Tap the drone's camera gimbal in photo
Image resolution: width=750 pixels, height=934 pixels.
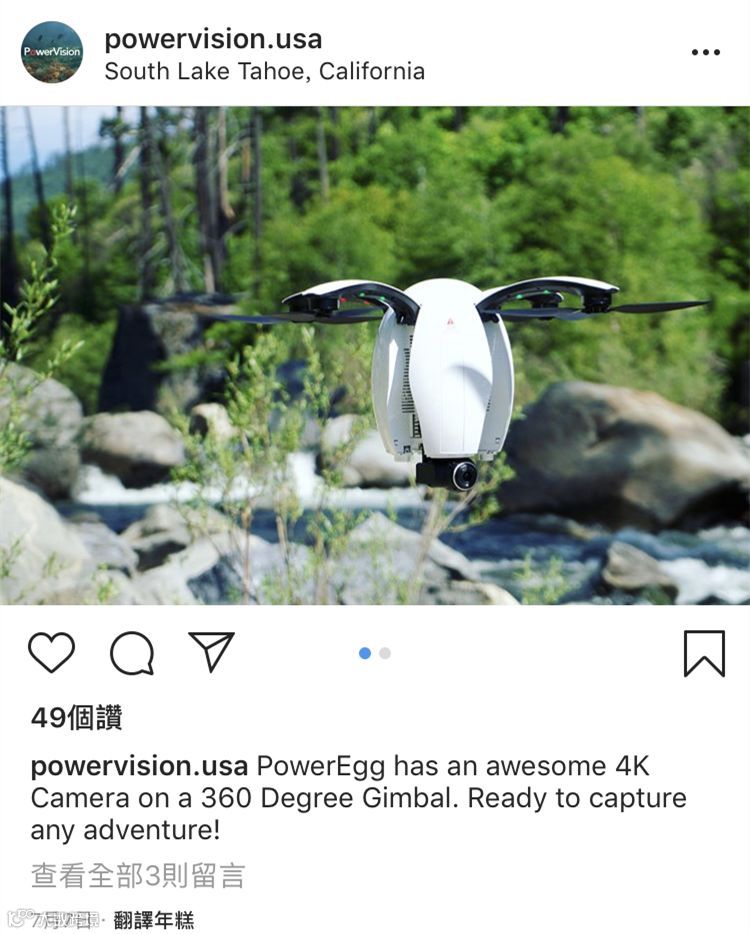click(448, 474)
